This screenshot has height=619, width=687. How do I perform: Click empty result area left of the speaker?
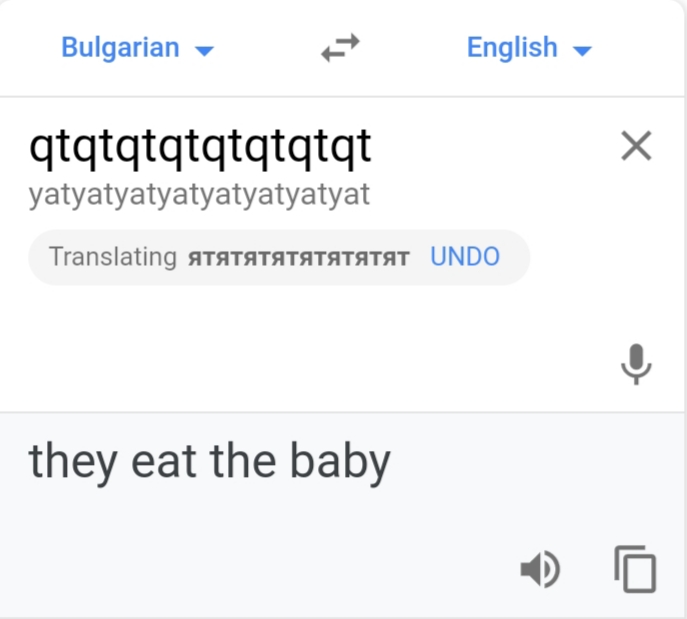tap(250, 570)
